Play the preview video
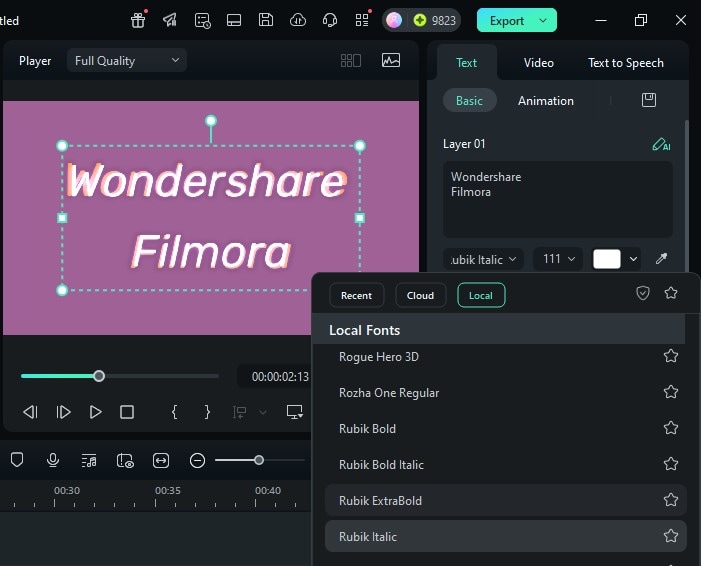 point(95,412)
